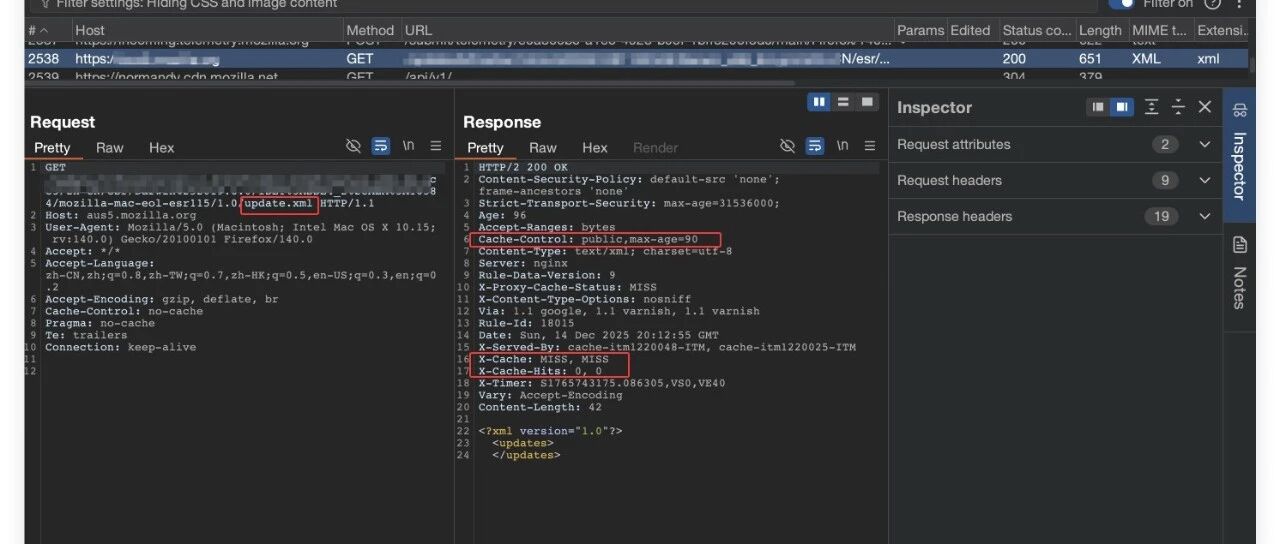
Task: Open Inspector side tab icon
Action: pos(1240,108)
